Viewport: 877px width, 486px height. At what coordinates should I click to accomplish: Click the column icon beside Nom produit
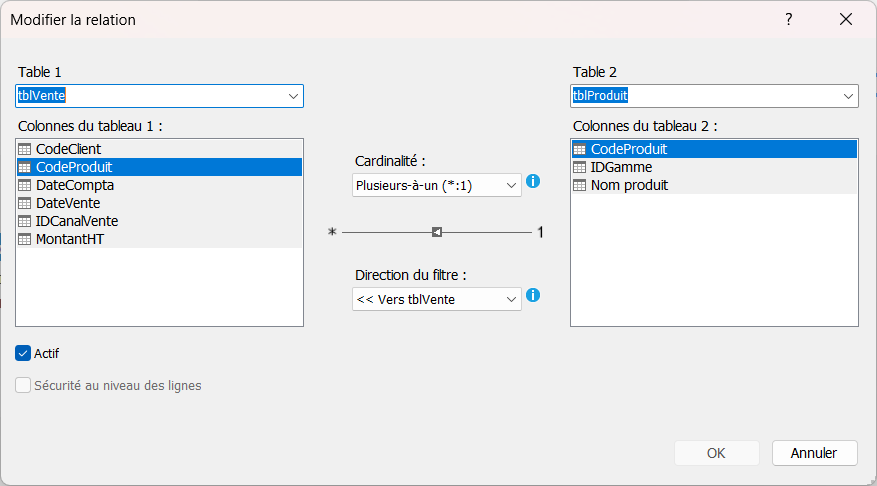(x=579, y=185)
